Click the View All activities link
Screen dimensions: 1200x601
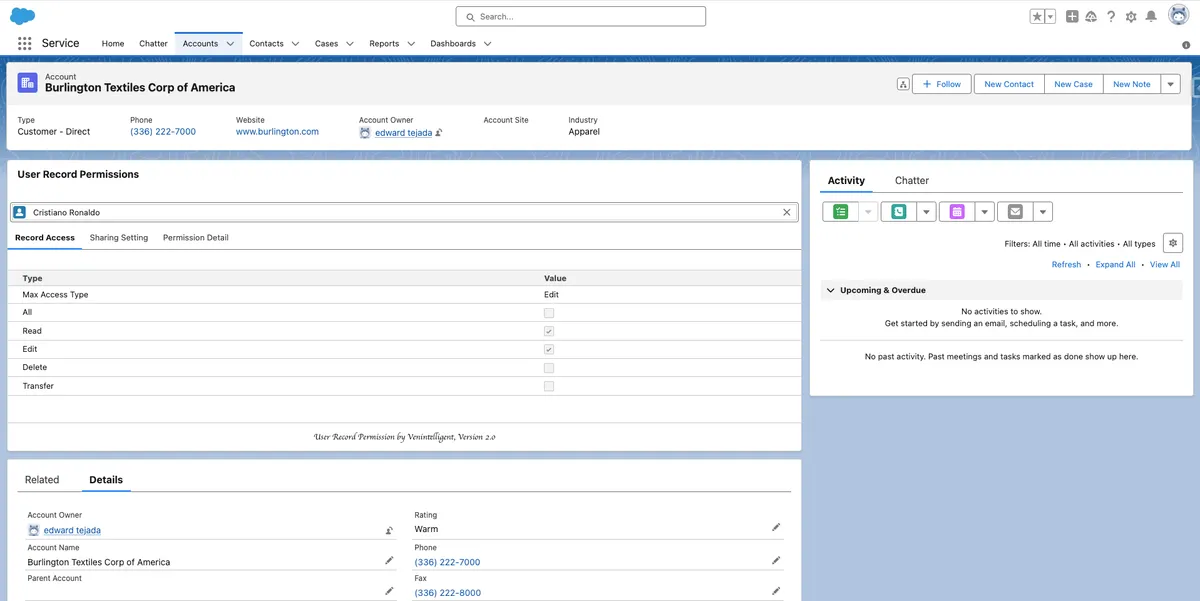tap(1165, 265)
